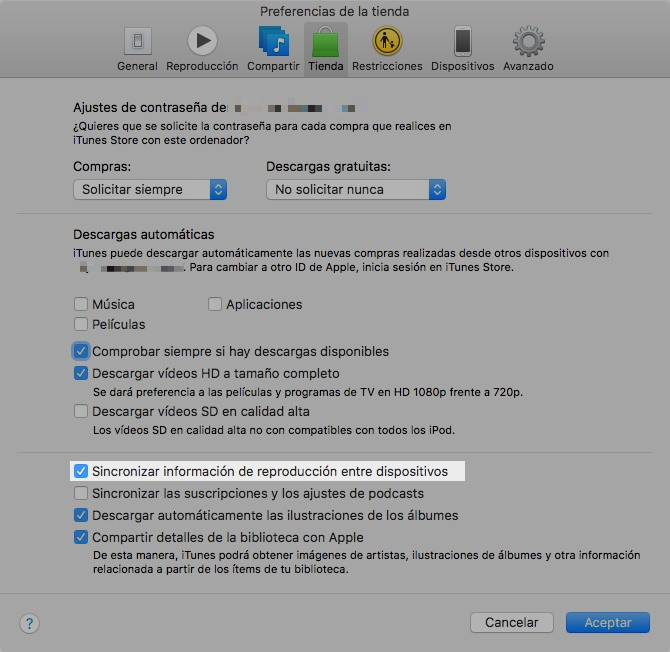
Task: Switch to the Reproducción tab label
Action: (202, 66)
